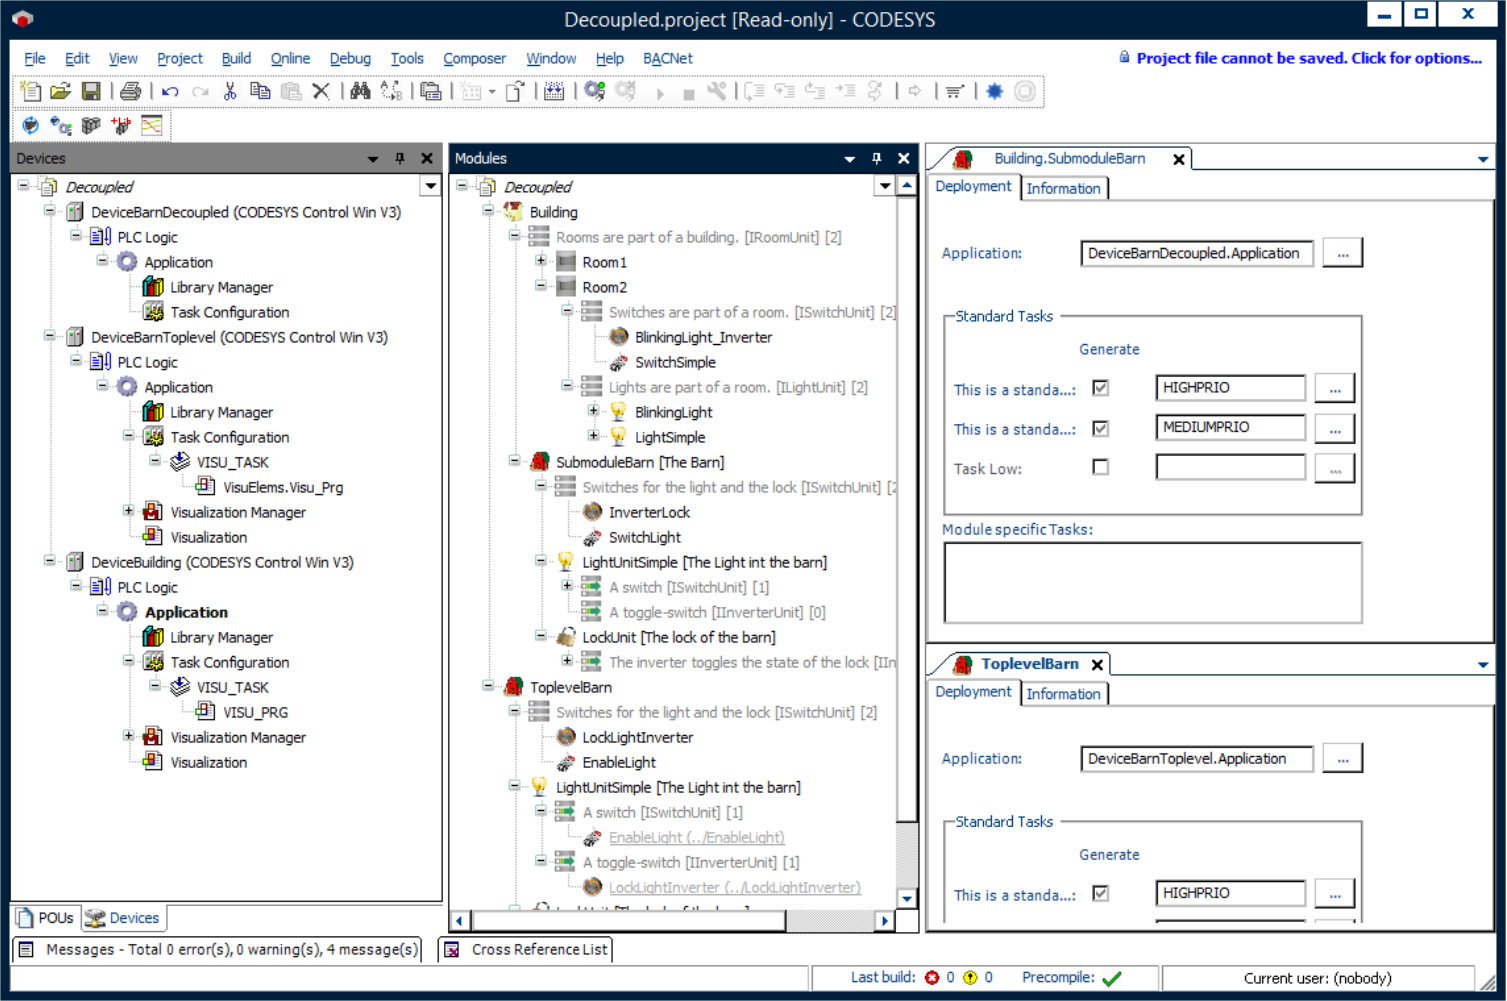1507x1001 pixels.
Task: Click the HIGHPRIO task field in SubmoduleBarn
Action: click(1229, 388)
